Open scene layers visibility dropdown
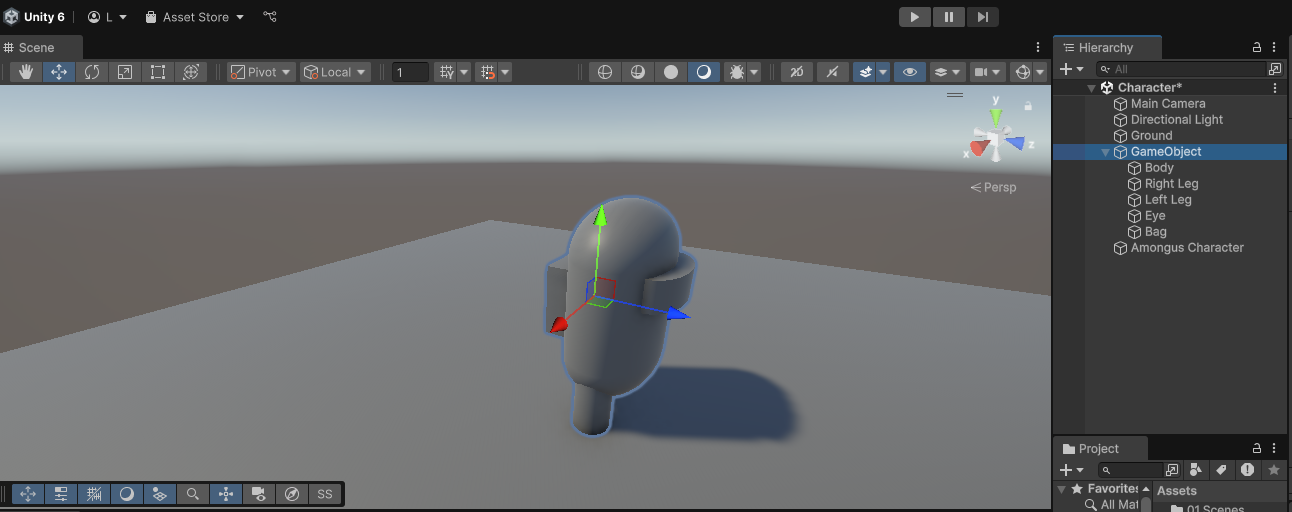Image resolution: width=1292 pixels, height=512 pixels. (947, 72)
